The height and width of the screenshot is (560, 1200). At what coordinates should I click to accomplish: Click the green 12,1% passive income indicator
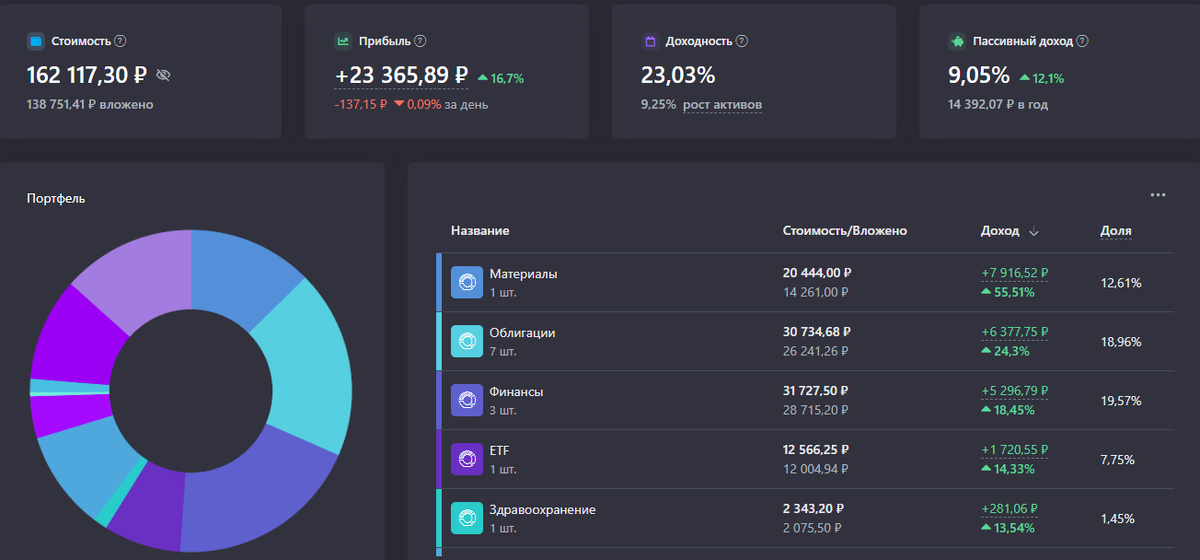coord(1042,78)
